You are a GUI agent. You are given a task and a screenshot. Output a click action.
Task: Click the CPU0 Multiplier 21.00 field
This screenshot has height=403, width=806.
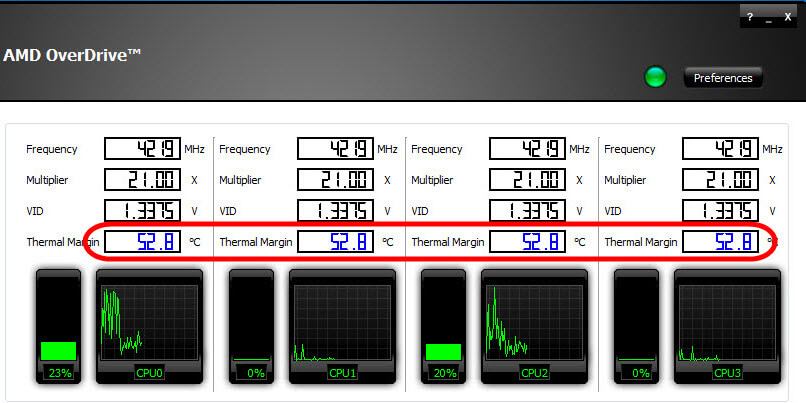(142, 180)
